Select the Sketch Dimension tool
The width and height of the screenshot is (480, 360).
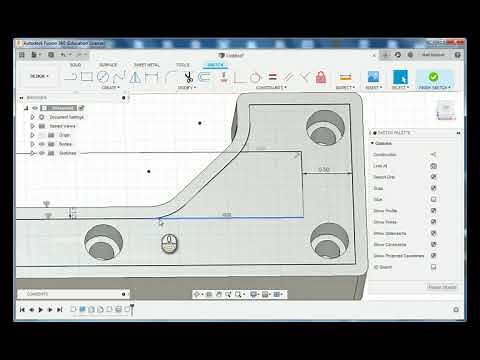(151, 77)
